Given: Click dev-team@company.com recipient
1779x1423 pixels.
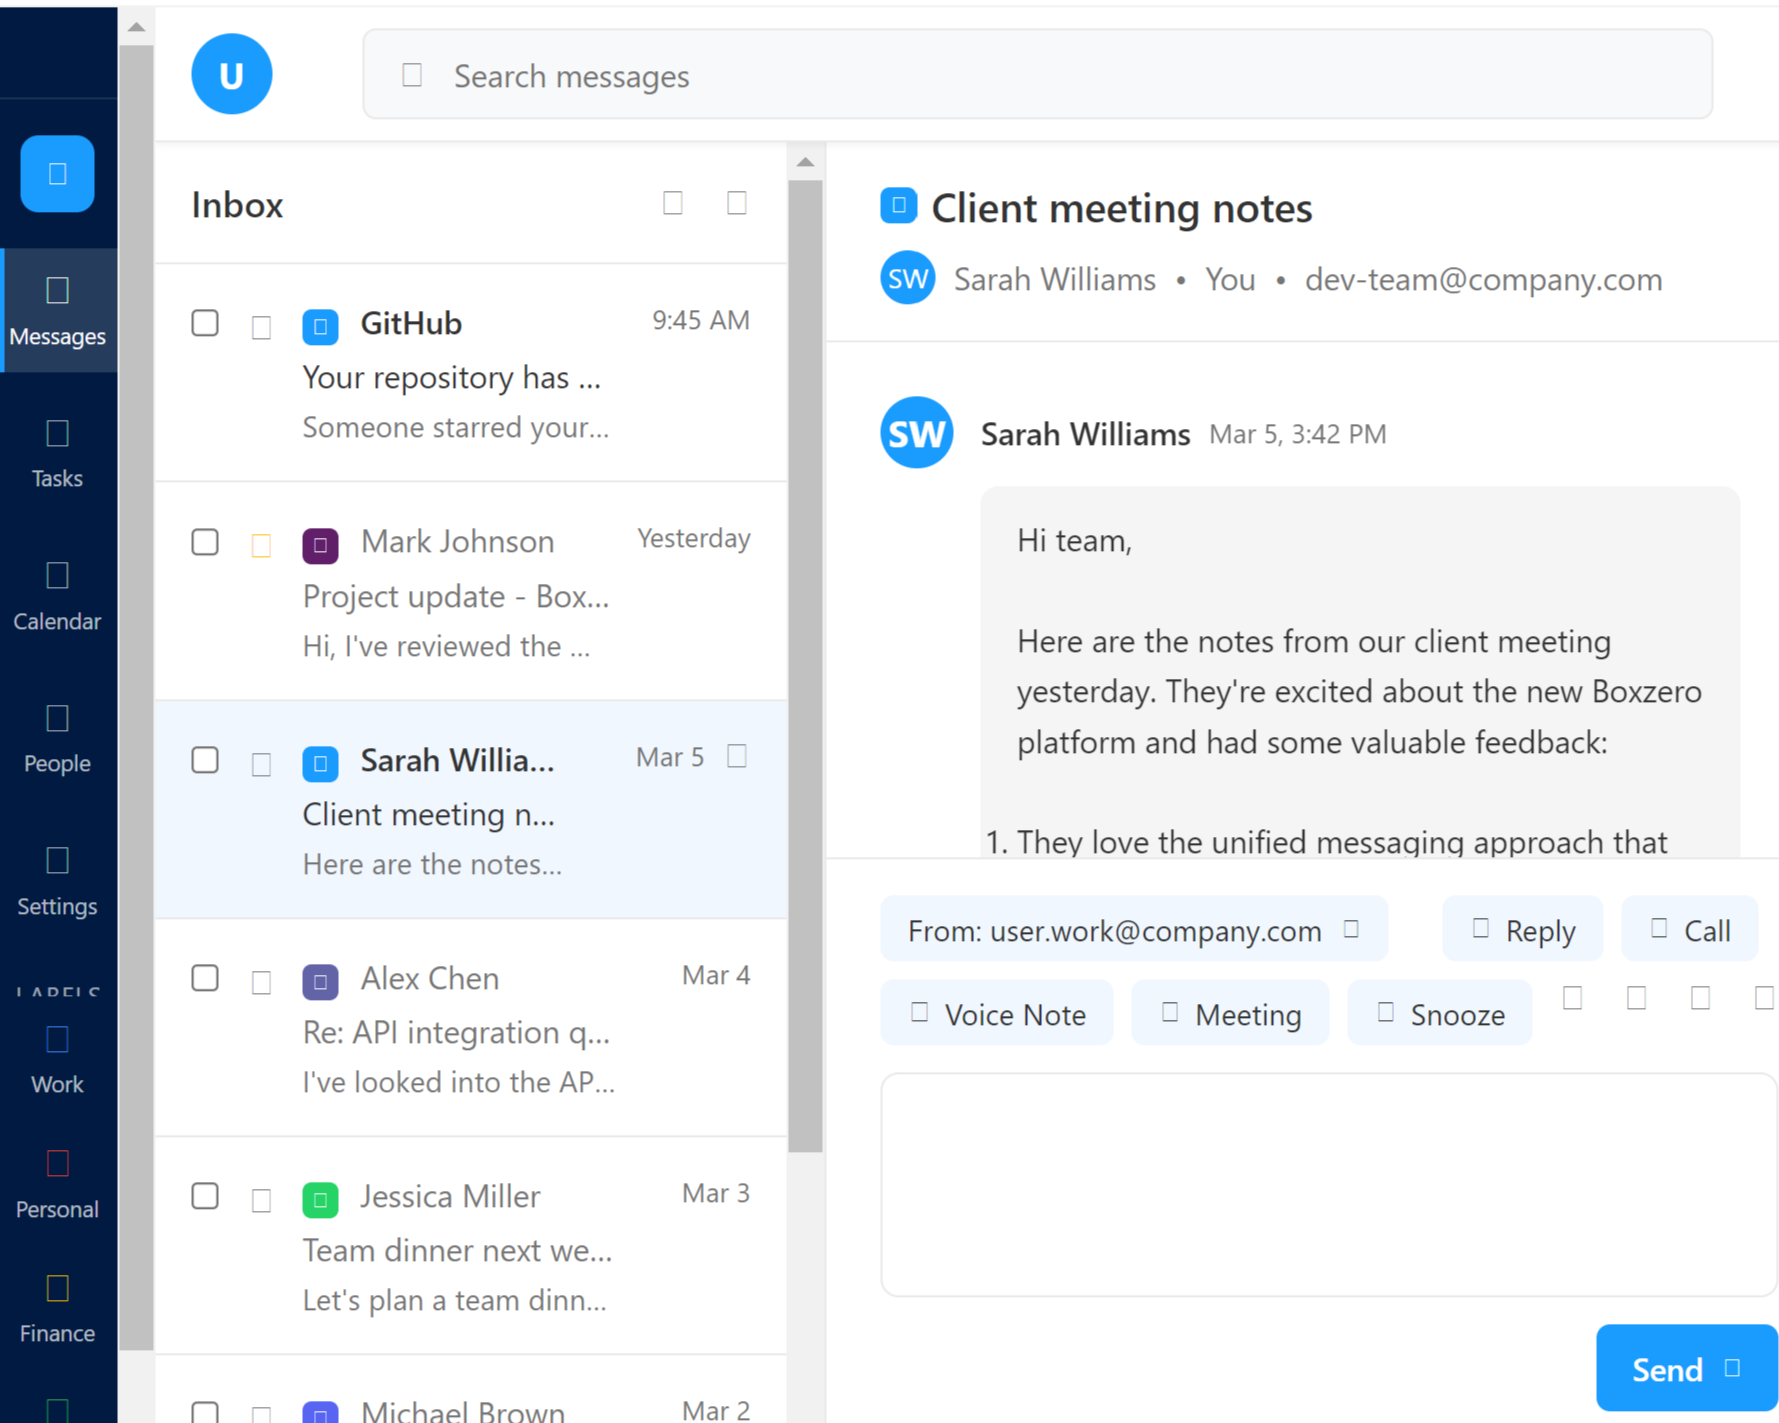Looking at the screenshot, I should click(x=1483, y=279).
